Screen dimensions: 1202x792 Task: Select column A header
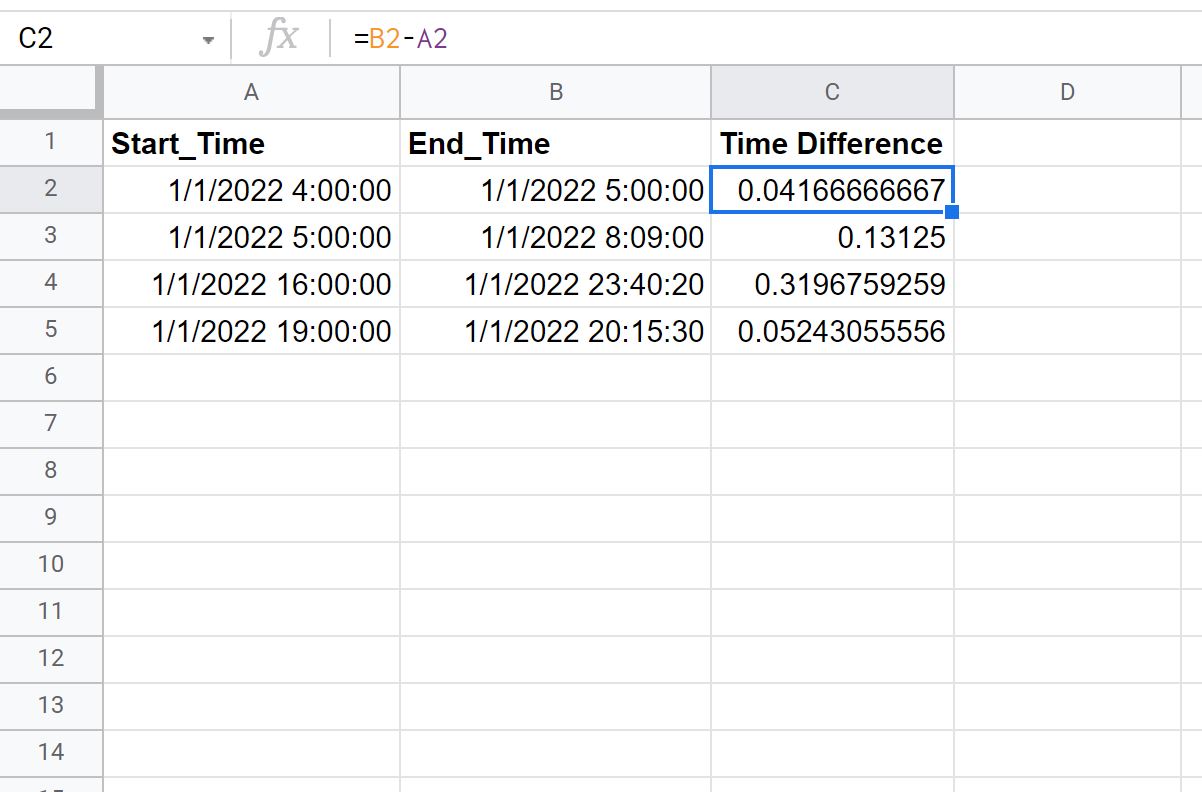(x=251, y=92)
